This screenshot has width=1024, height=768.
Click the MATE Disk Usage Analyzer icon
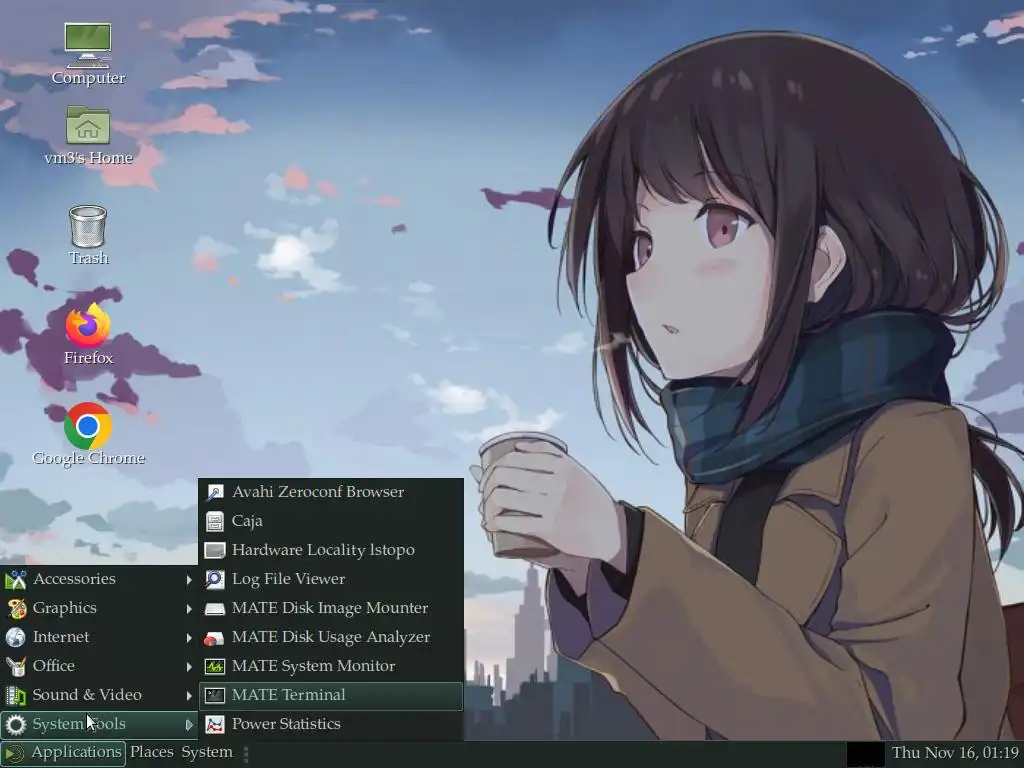[x=215, y=637]
